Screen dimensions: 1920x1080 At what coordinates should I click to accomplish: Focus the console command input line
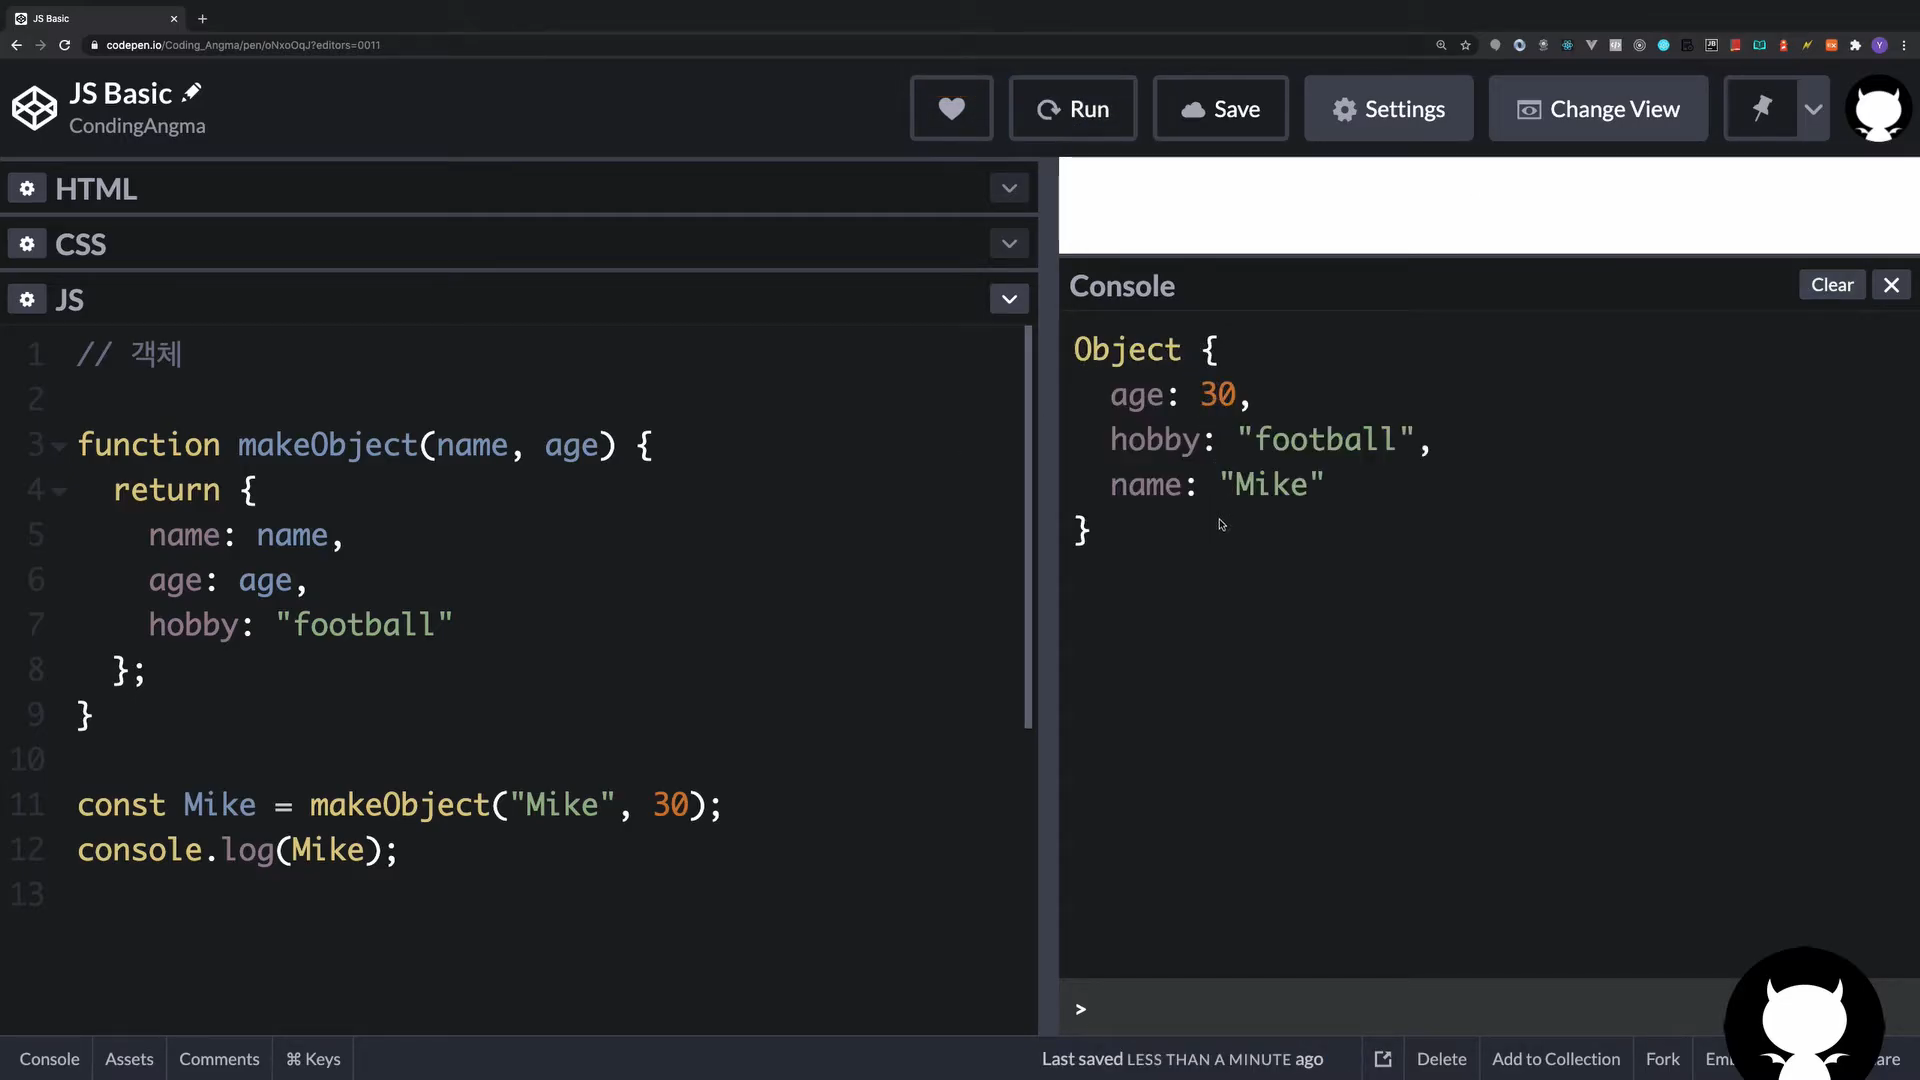pyautogui.click(x=1400, y=1008)
